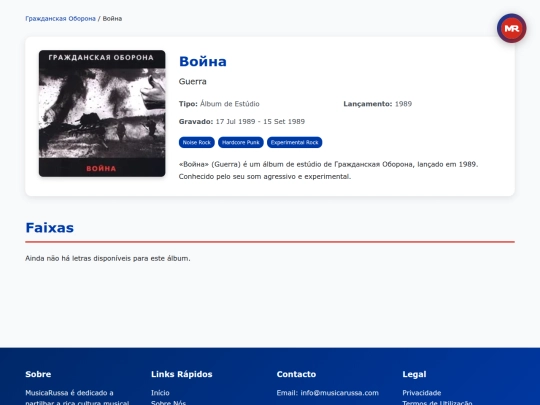
Task: Select the Hardcore Punk genre tag
Action: point(241,143)
